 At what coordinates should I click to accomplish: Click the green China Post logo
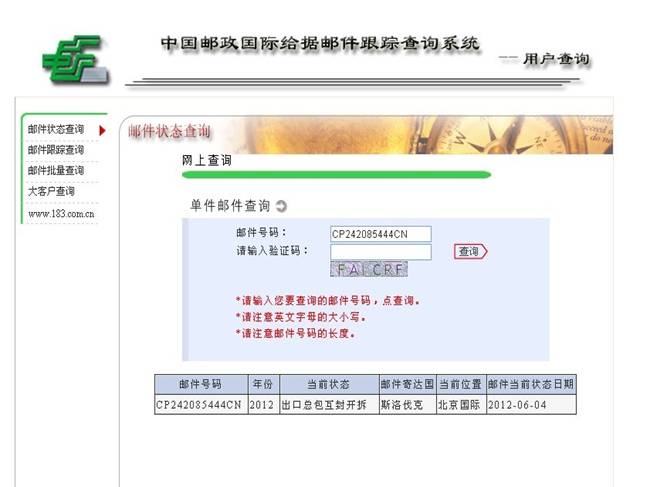point(73,58)
